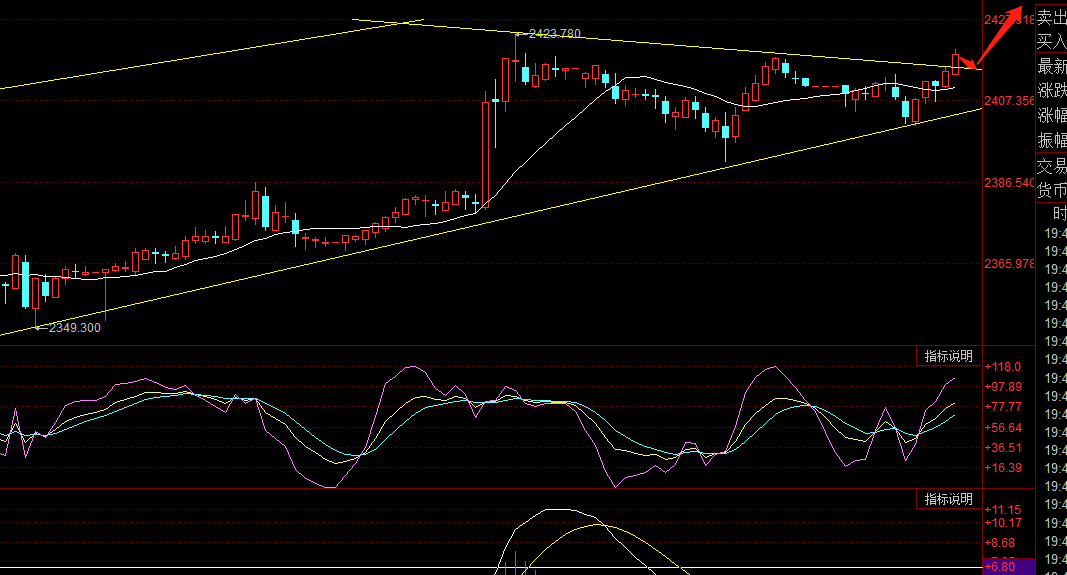The width and height of the screenshot is (1067, 575).
Task: Click the 2349.300 low price marker
Action: coord(70,328)
